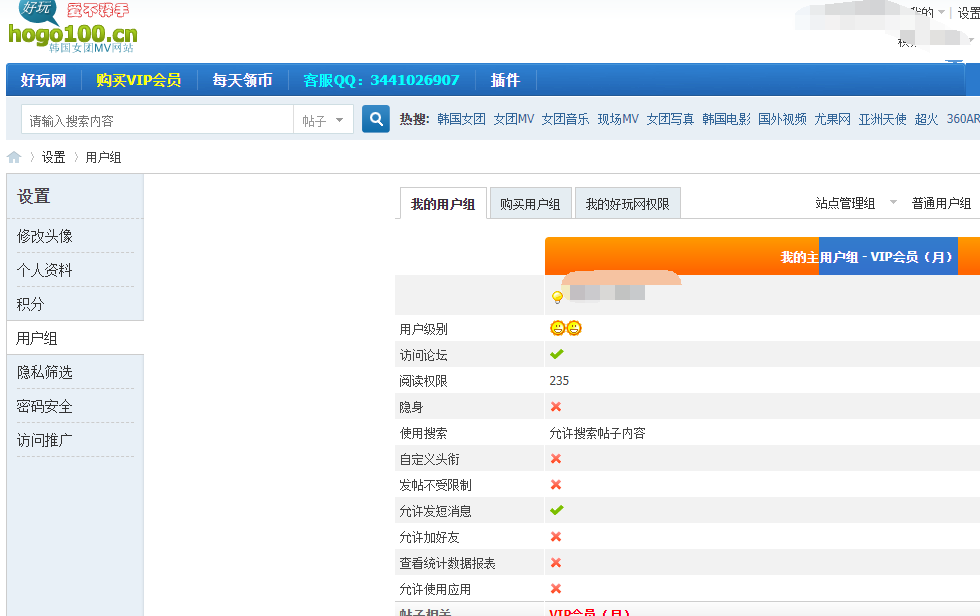The width and height of the screenshot is (980, 616).
Task: Click 我的主用户组 - VIP会员（月）header
Action: pos(866,257)
